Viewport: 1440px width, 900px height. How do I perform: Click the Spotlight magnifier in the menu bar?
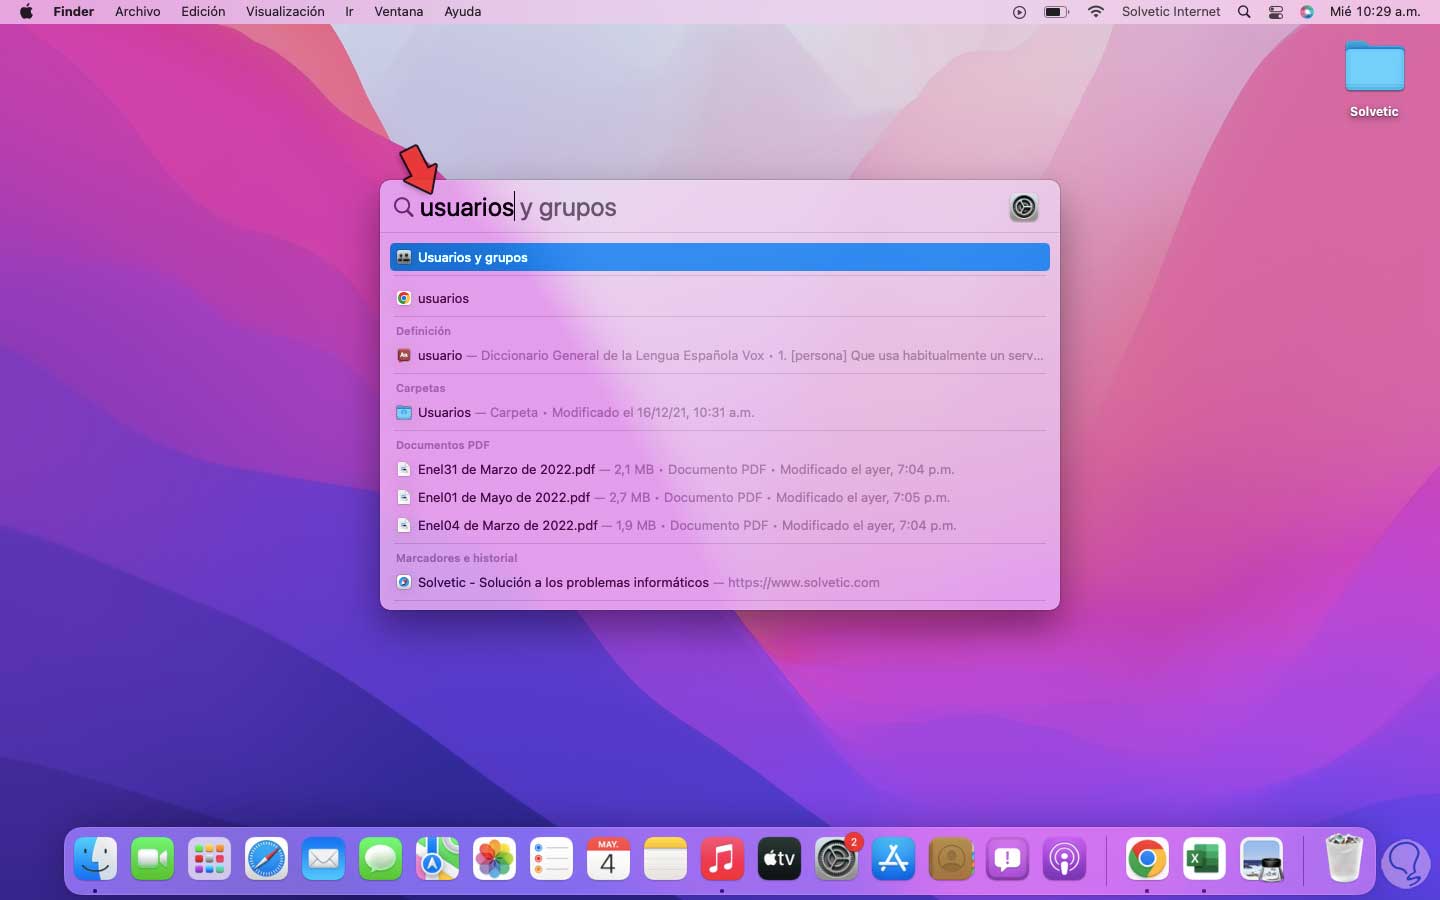tap(1244, 12)
